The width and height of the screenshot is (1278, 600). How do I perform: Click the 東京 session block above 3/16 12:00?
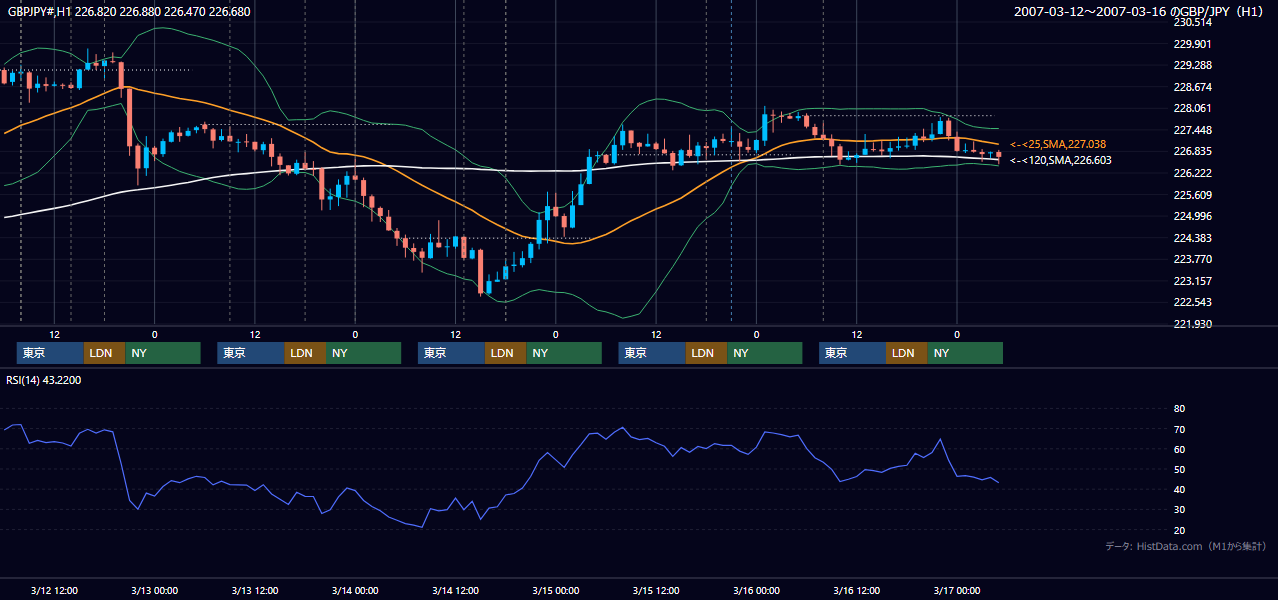click(x=852, y=353)
